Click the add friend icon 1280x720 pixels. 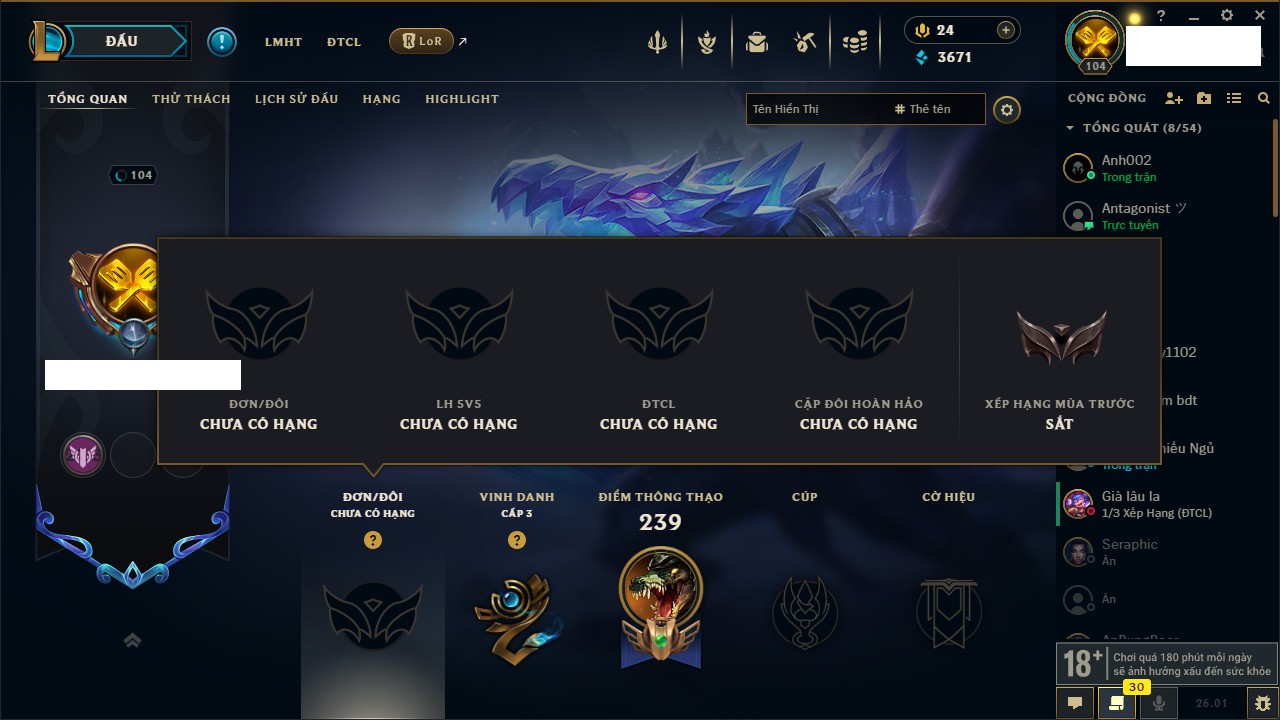(1174, 98)
